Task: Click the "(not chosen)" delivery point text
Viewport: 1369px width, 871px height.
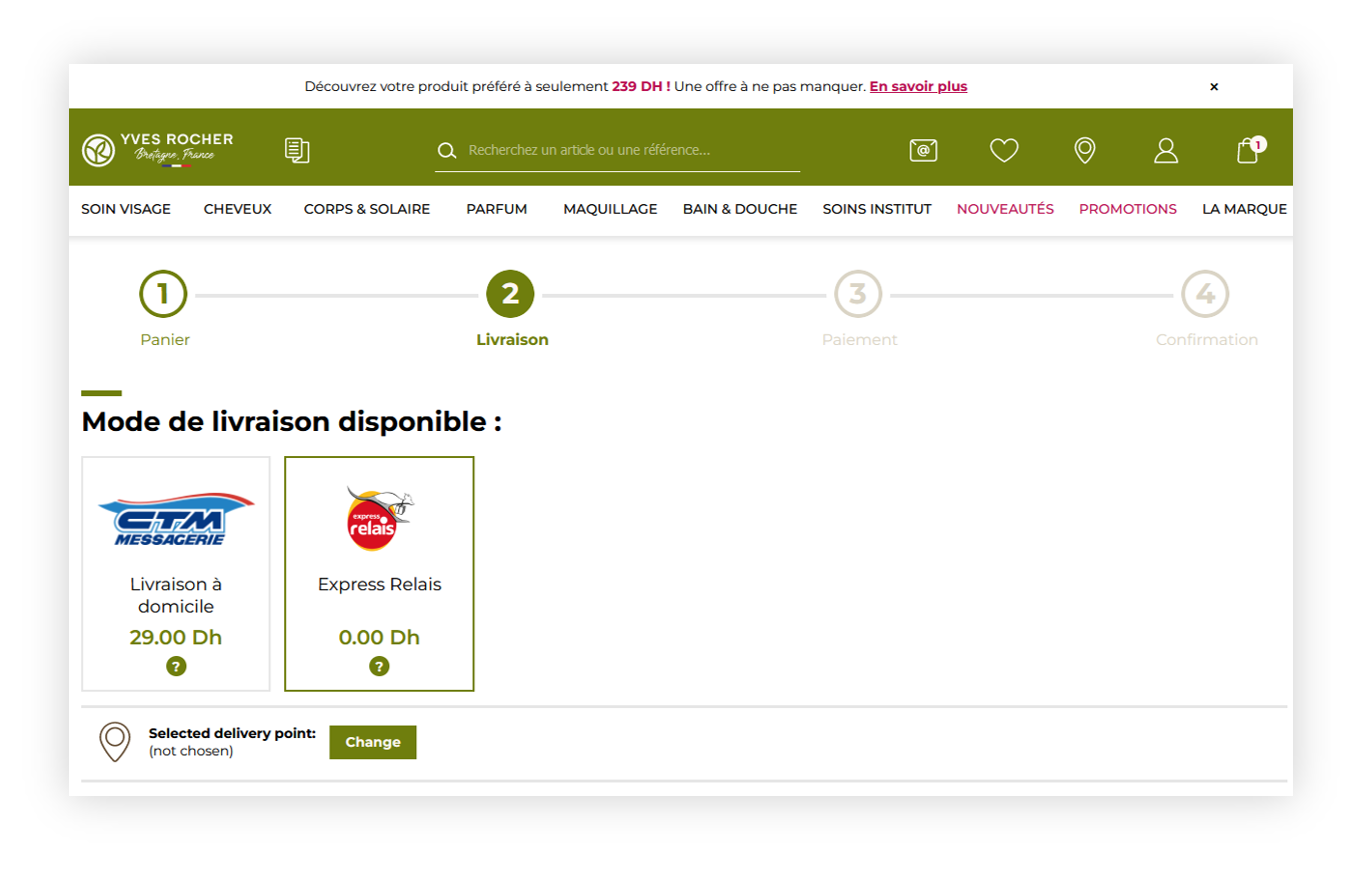Action: (x=191, y=751)
